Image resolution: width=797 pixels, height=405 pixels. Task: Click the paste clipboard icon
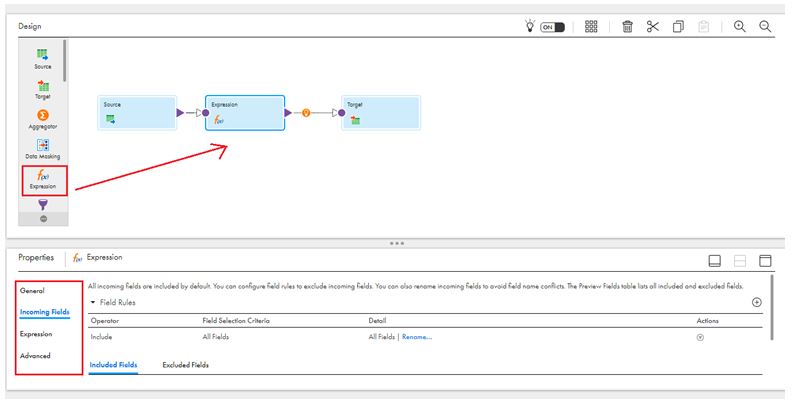(703, 26)
